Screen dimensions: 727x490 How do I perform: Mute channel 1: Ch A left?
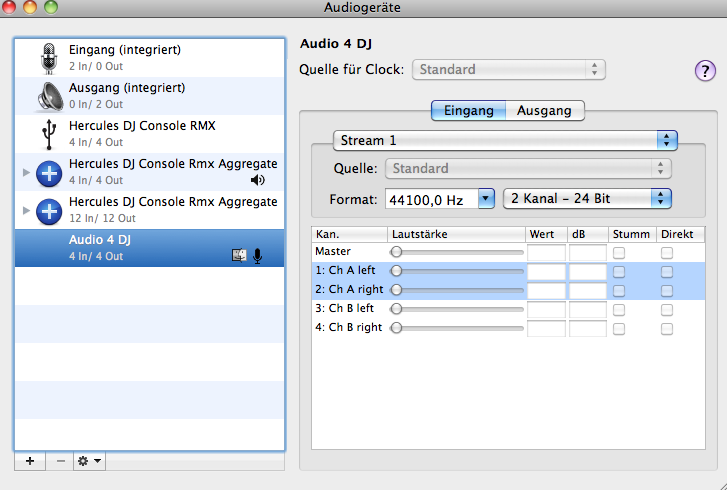pyautogui.click(x=619, y=272)
